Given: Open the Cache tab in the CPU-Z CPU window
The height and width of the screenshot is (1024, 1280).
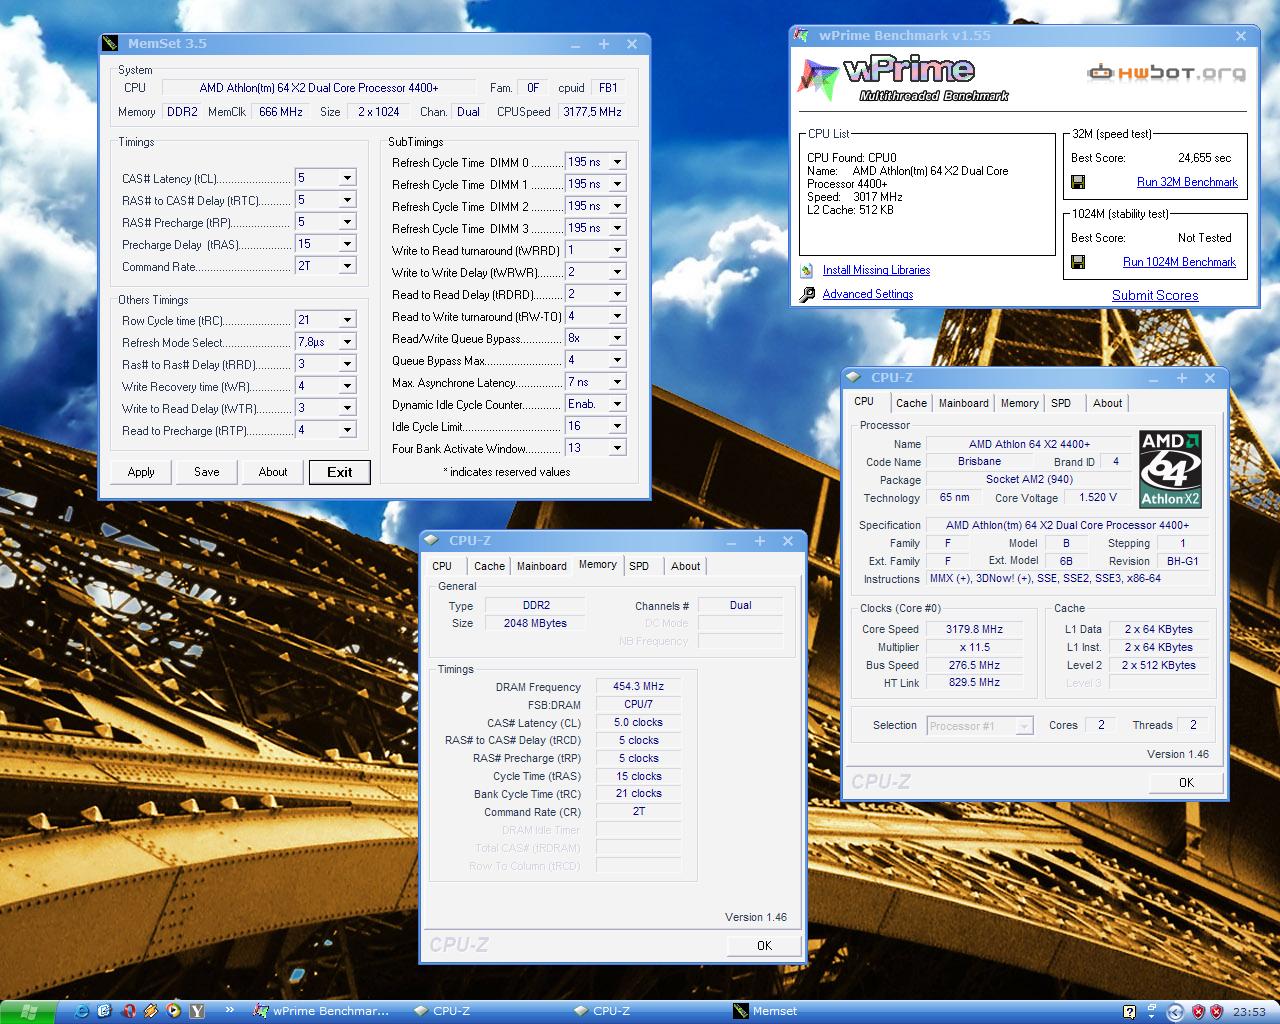Looking at the screenshot, I should click(911, 403).
